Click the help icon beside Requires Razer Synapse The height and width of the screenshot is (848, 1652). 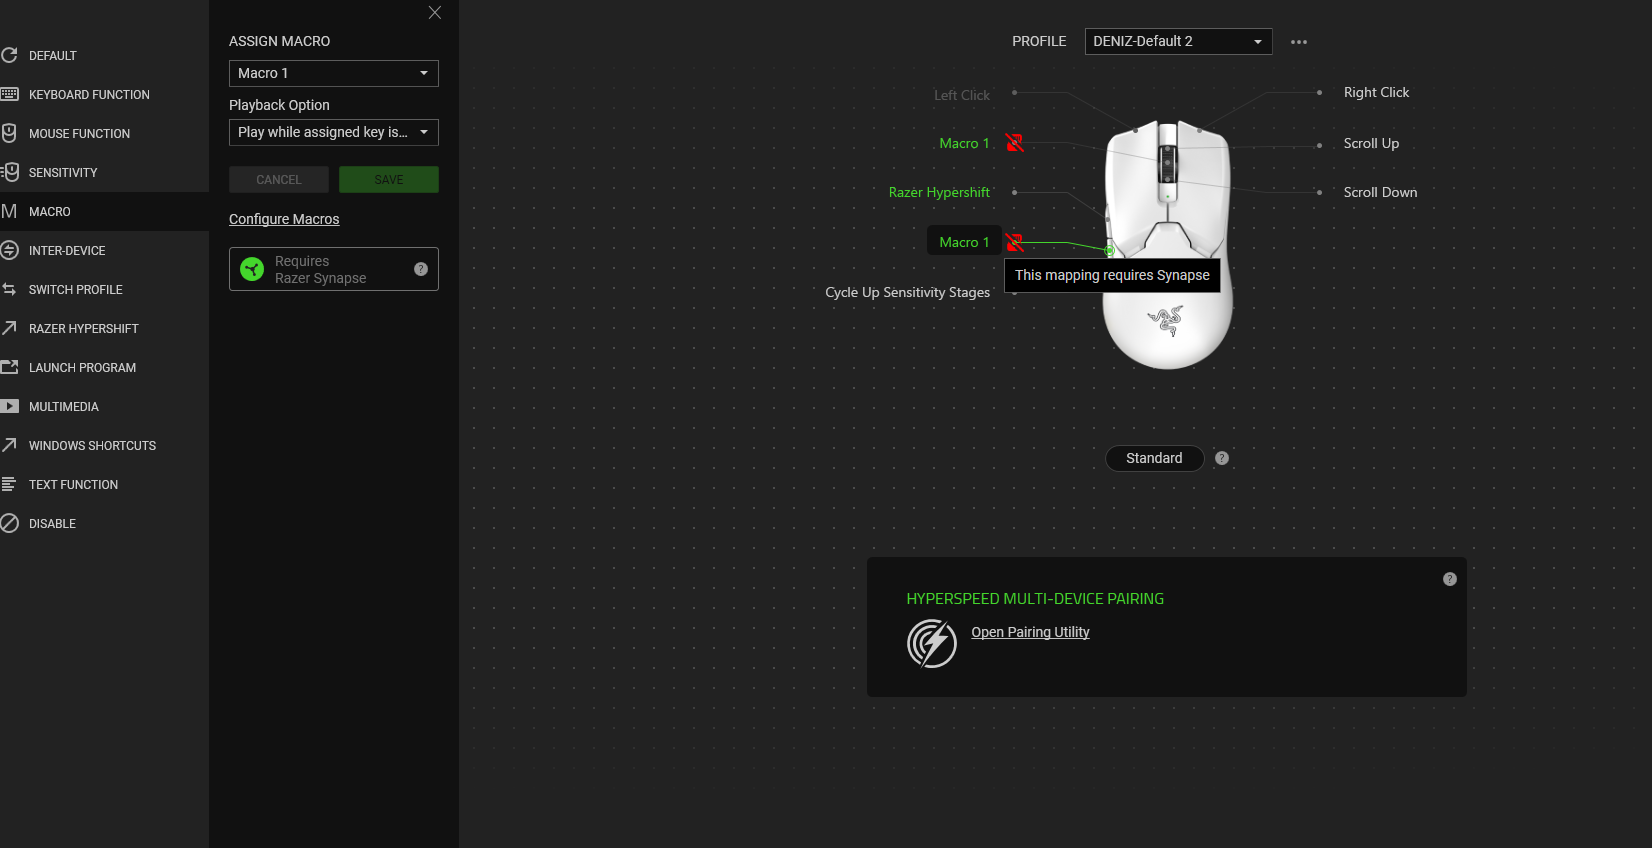(x=421, y=269)
